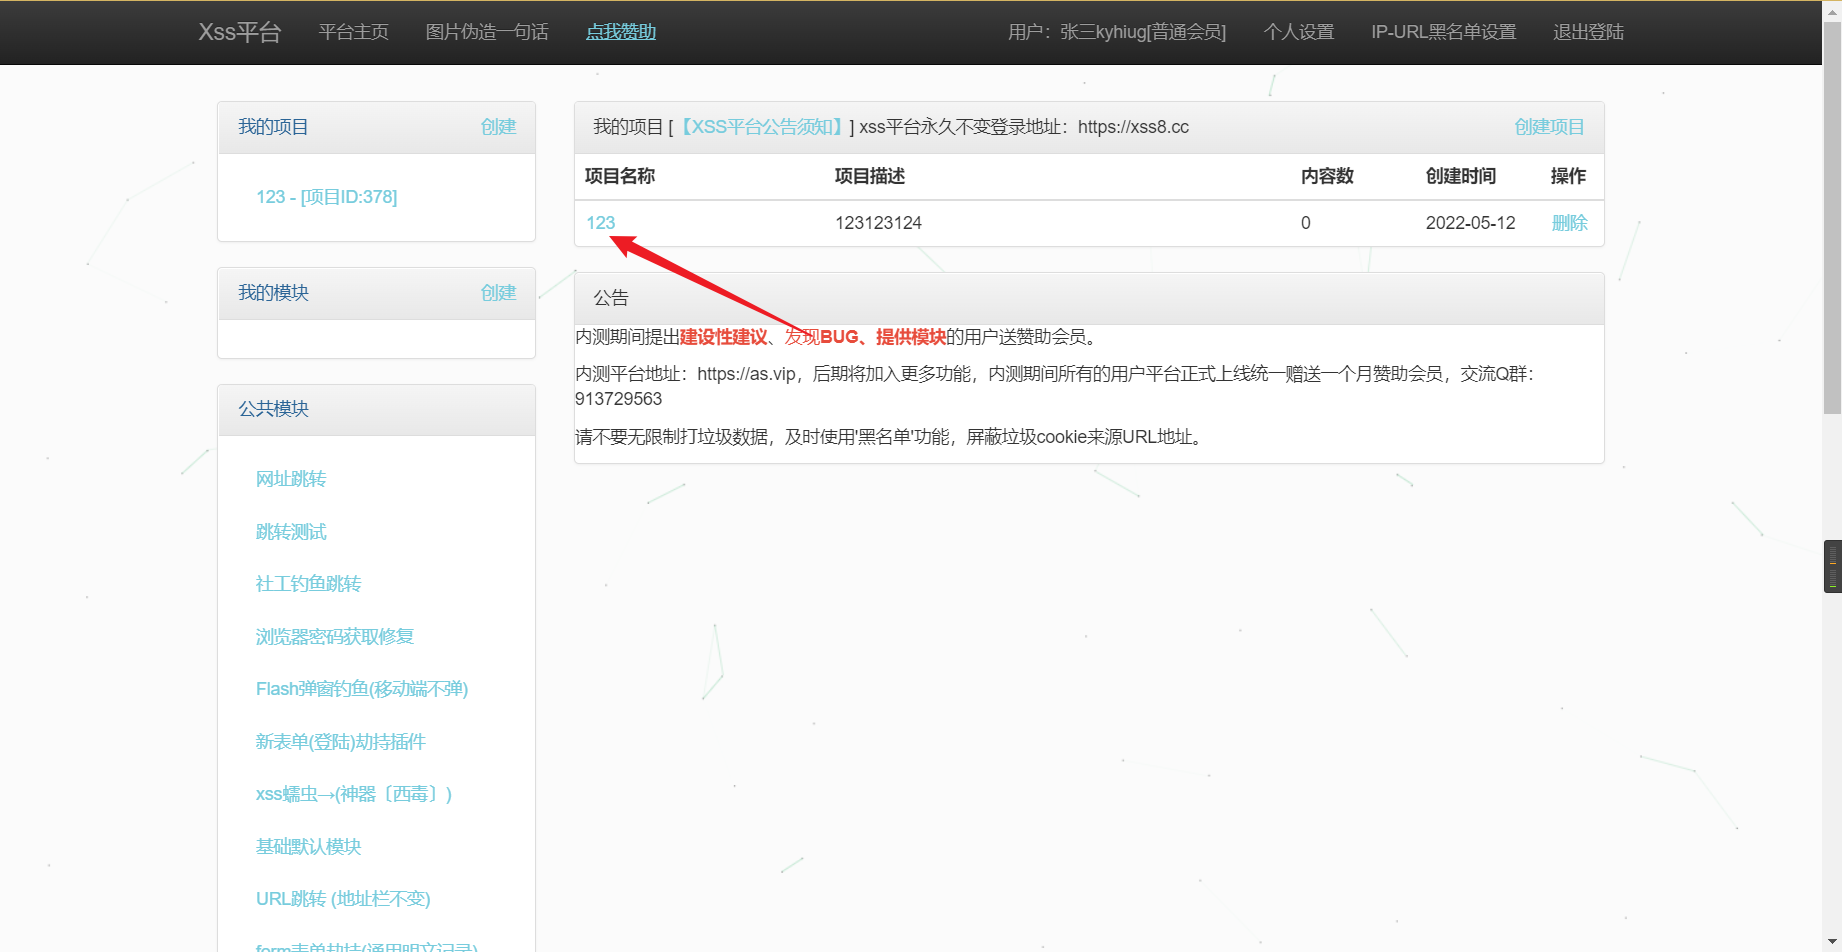Click 创建 in the 我的项目 sidebar panel
The image size is (1842, 952).
point(498,127)
